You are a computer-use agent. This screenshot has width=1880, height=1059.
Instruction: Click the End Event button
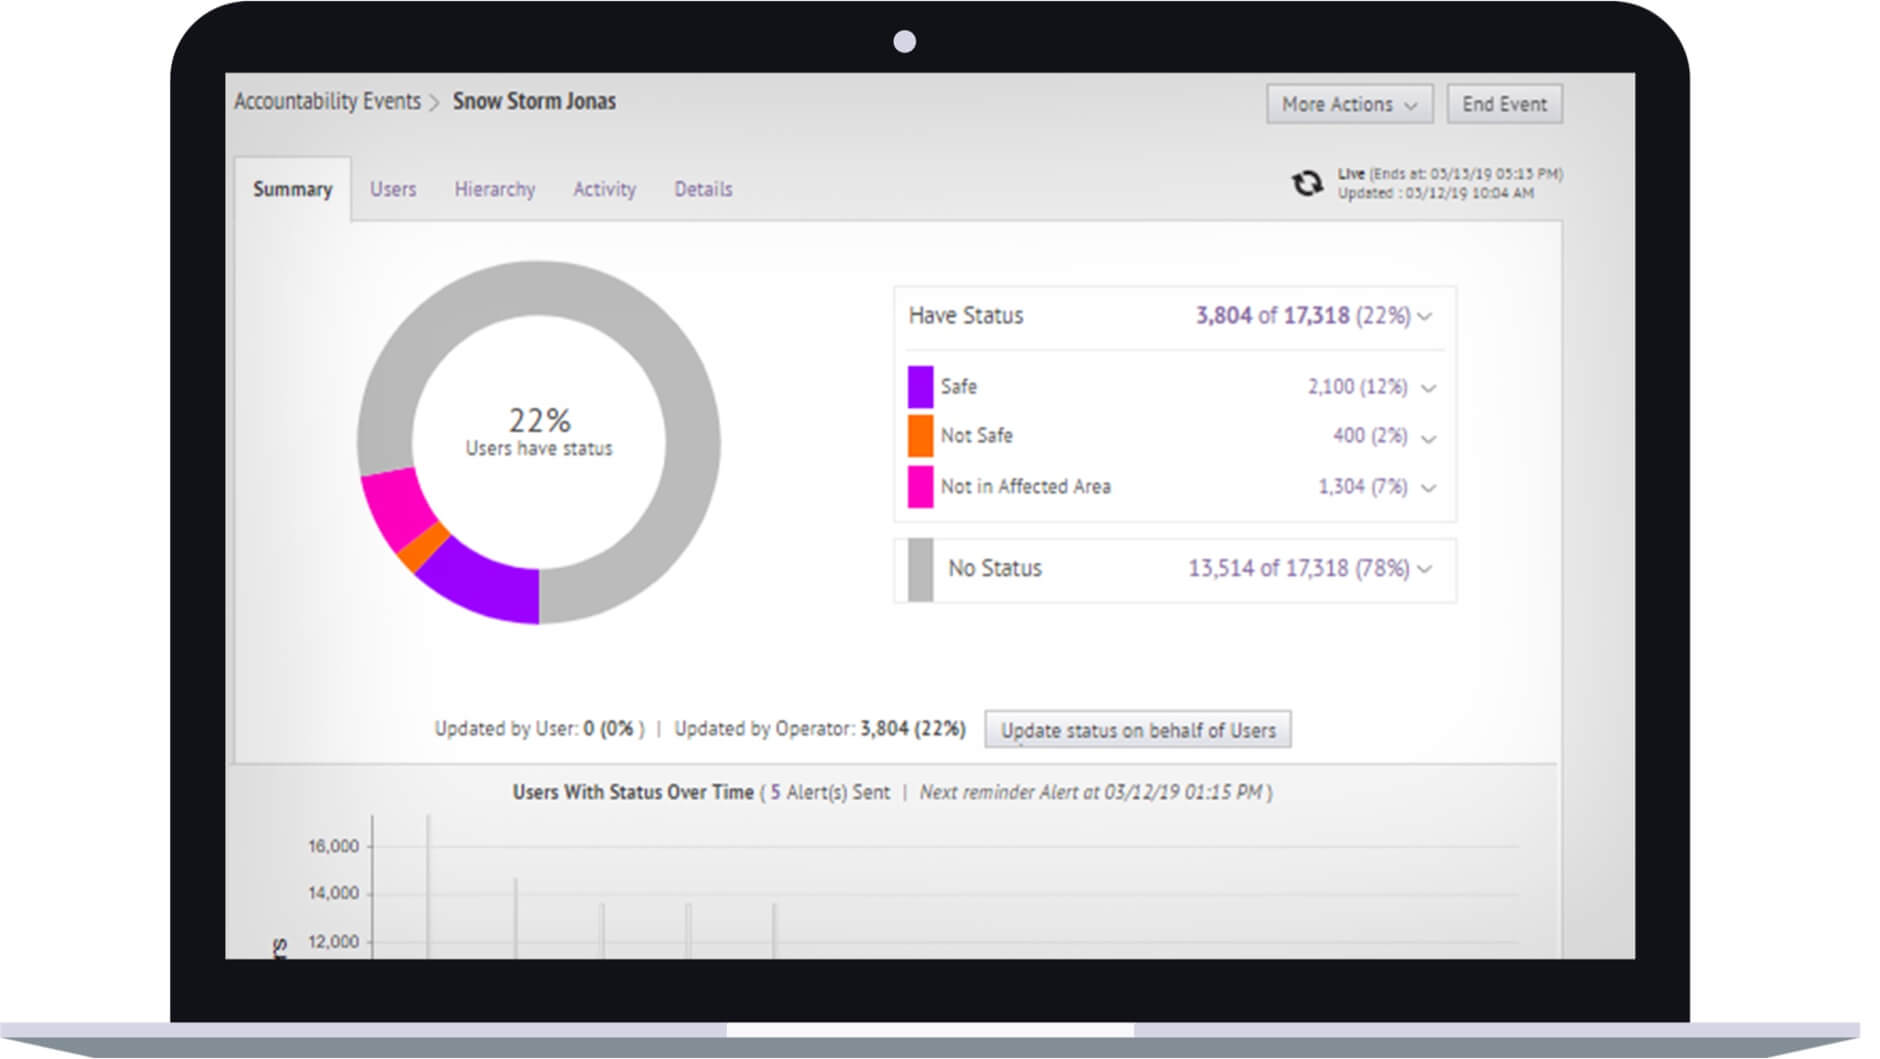(1504, 104)
